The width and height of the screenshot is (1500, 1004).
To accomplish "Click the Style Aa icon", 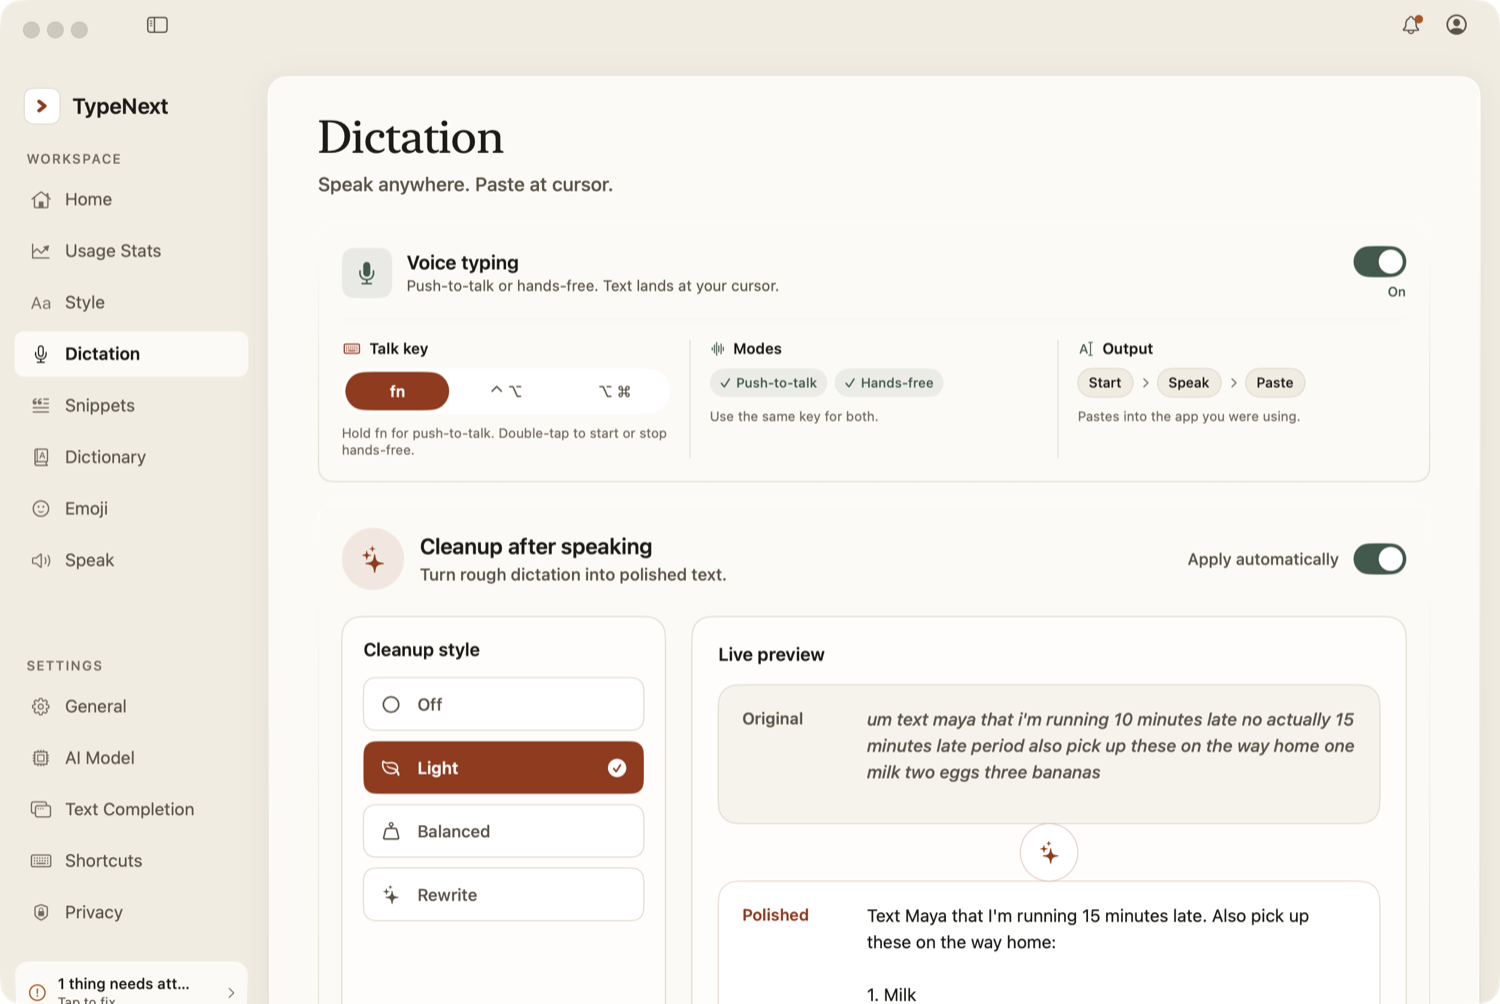I will pyautogui.click(x=41, y=303).
